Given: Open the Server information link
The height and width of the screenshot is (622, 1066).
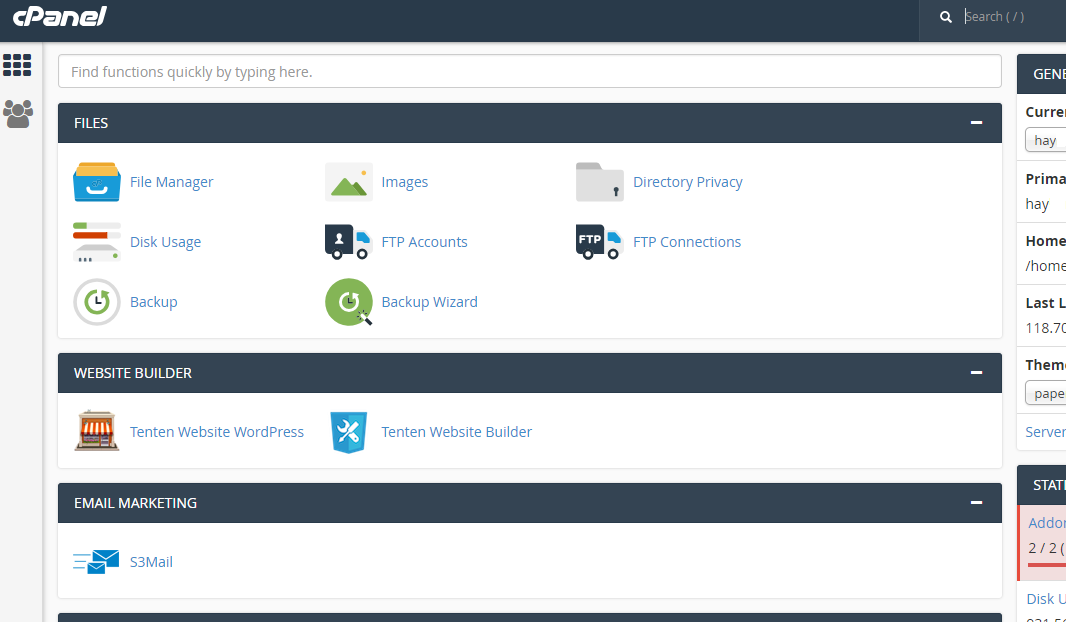Looking at the screenshot, I should pyautogui.click(x=1046, y=432).
